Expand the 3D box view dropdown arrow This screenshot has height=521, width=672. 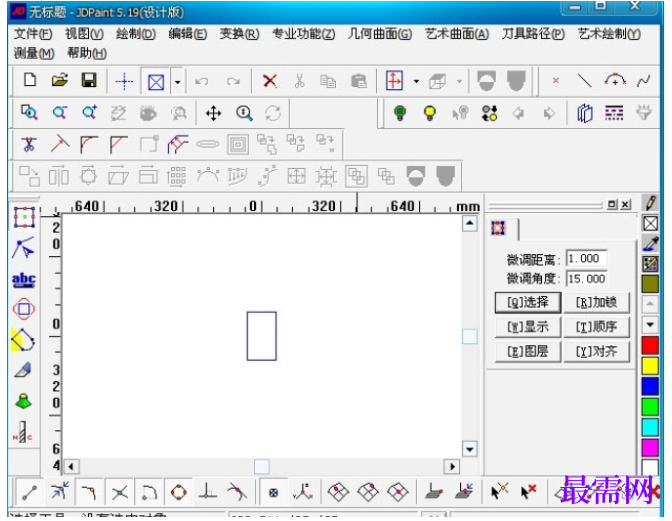pos(459,81)
